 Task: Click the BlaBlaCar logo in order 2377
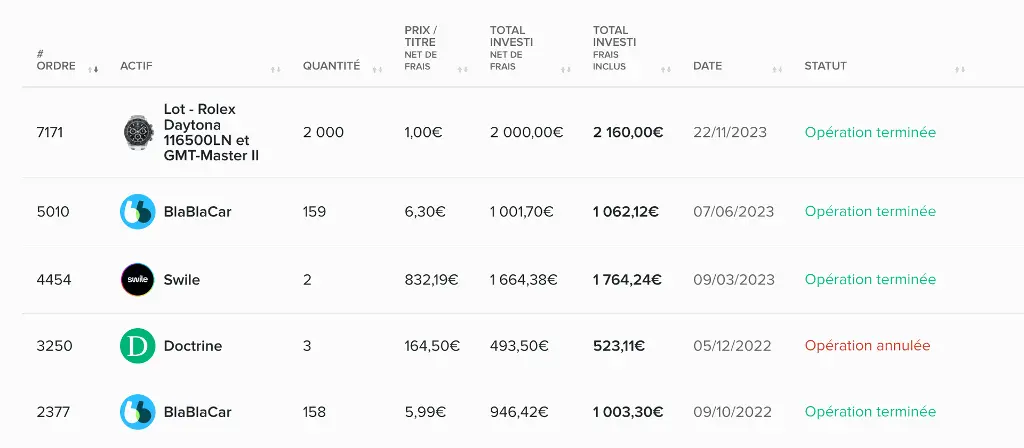click(x=138, y=412)
